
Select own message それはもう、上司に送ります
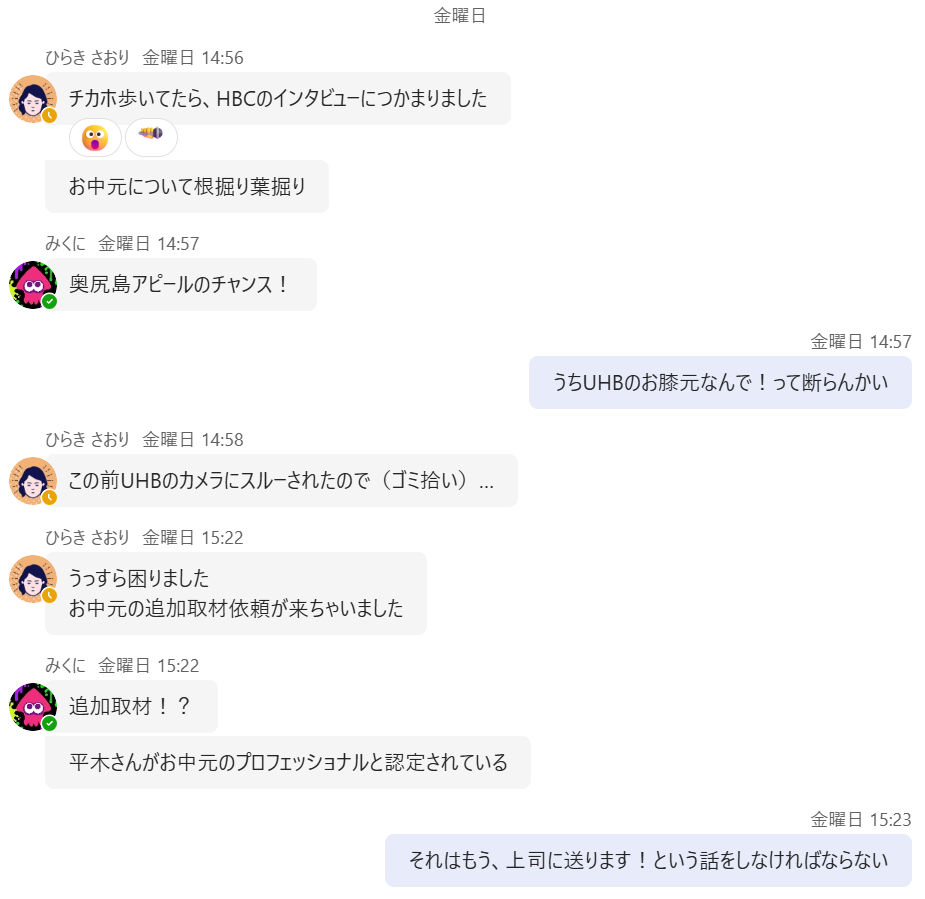(648, 860)
